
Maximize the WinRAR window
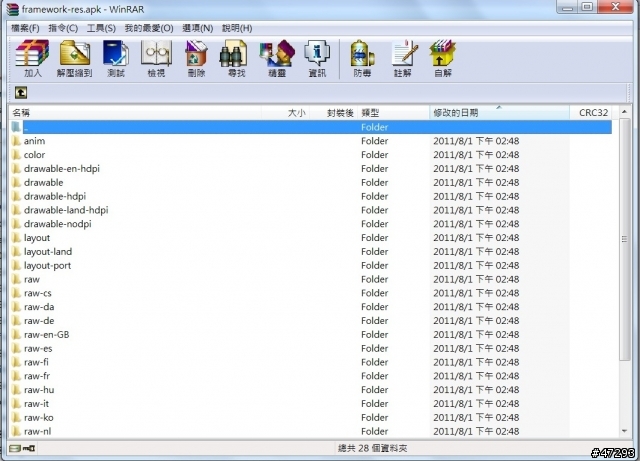587,7
